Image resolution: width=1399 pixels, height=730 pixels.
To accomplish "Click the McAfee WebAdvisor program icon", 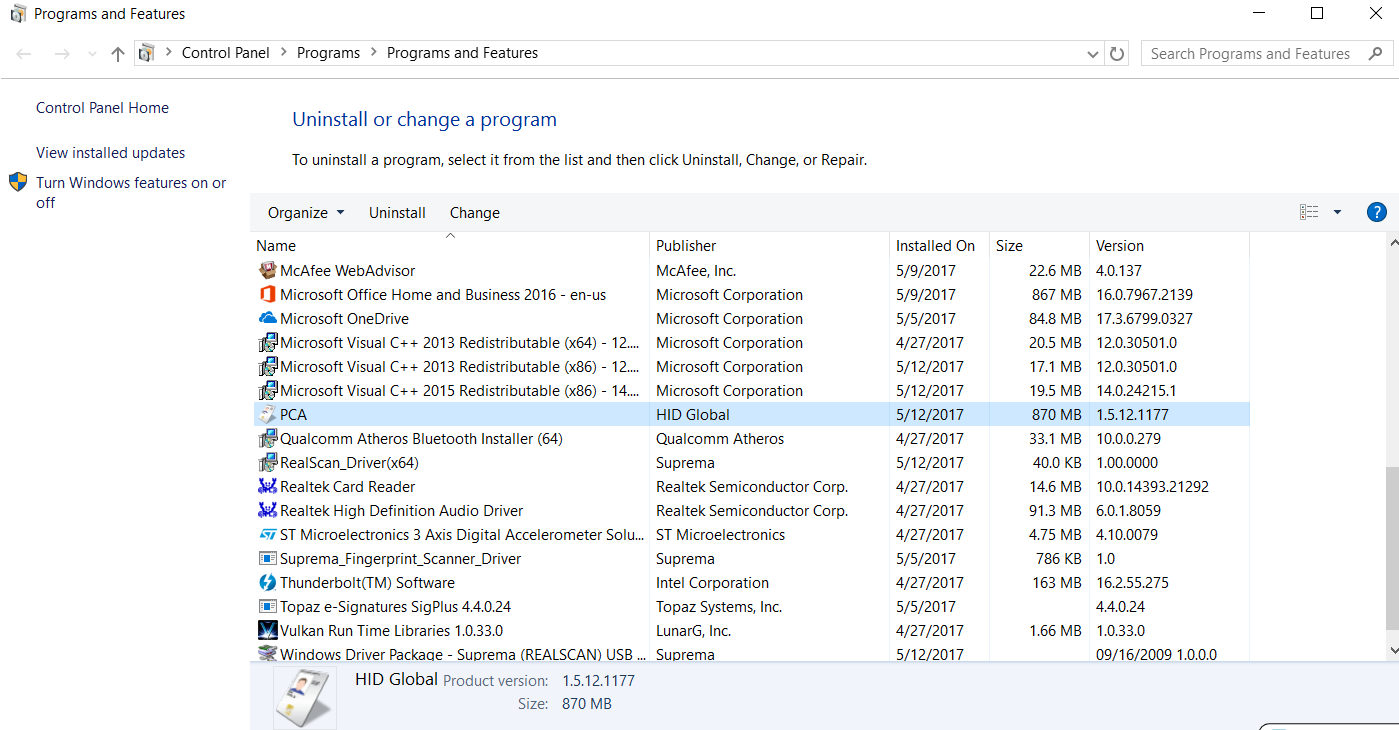I will 267,271.
